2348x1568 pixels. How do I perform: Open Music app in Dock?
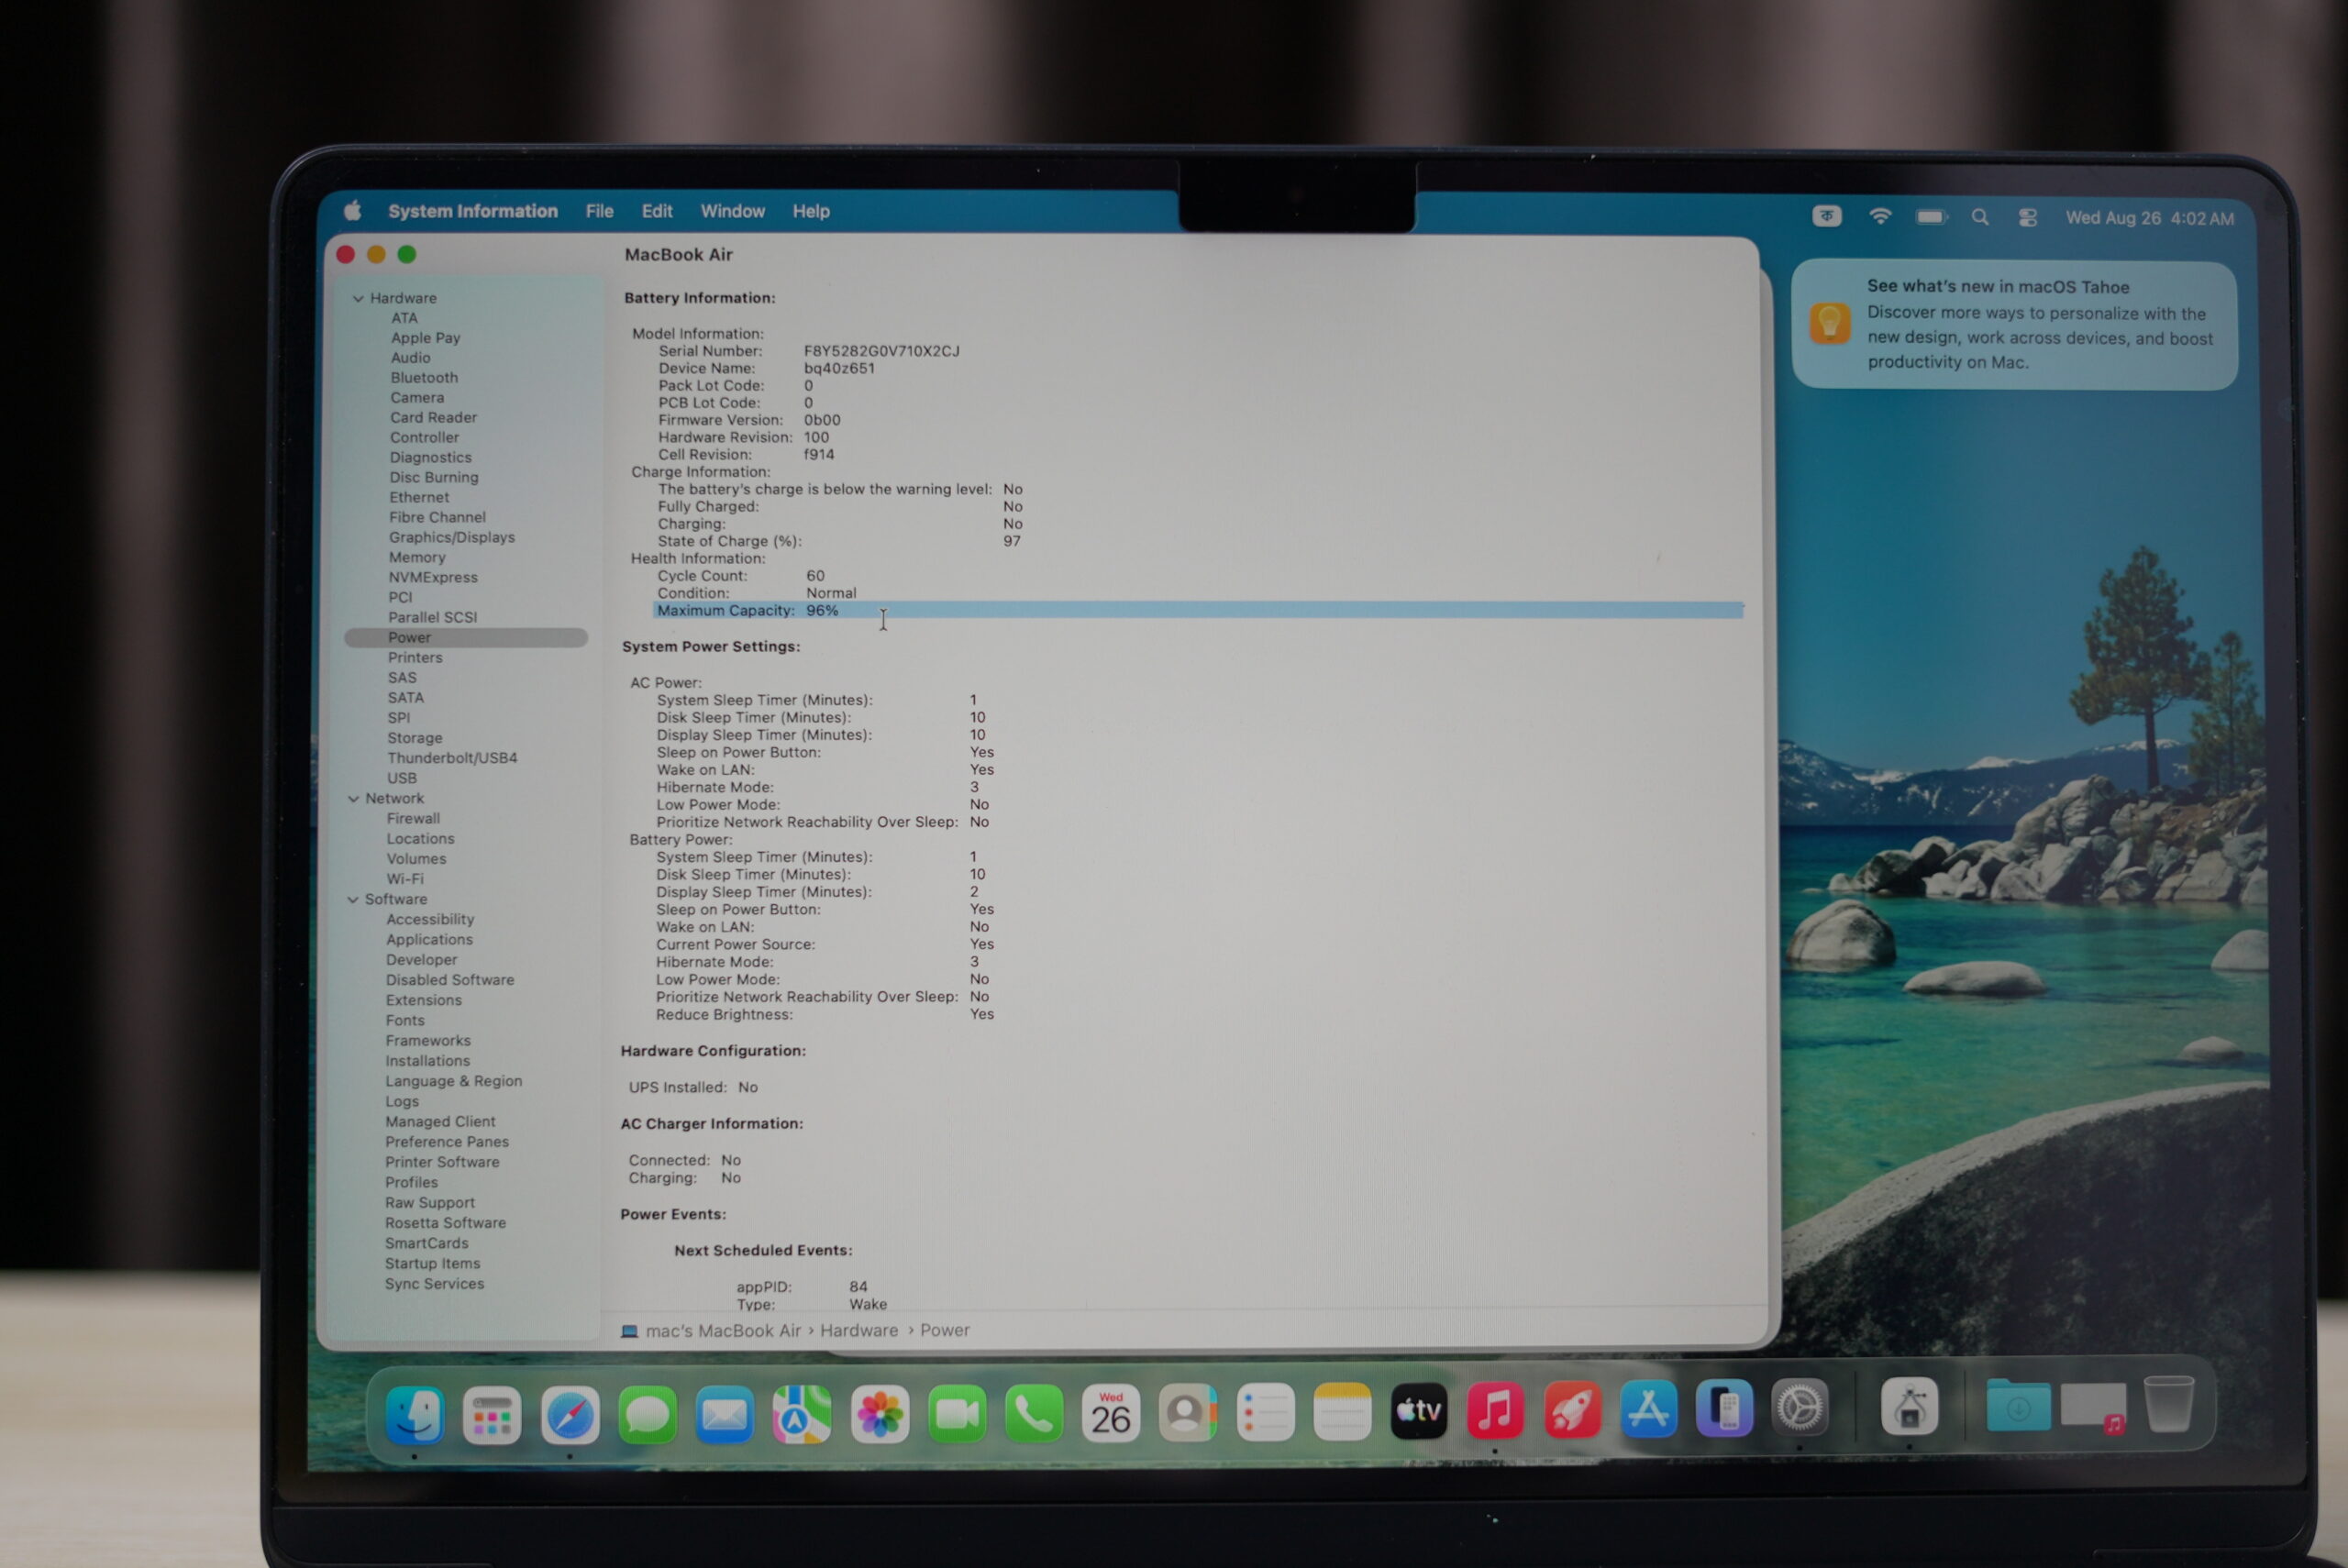pyautogui.click(x=1495, y=1411)
